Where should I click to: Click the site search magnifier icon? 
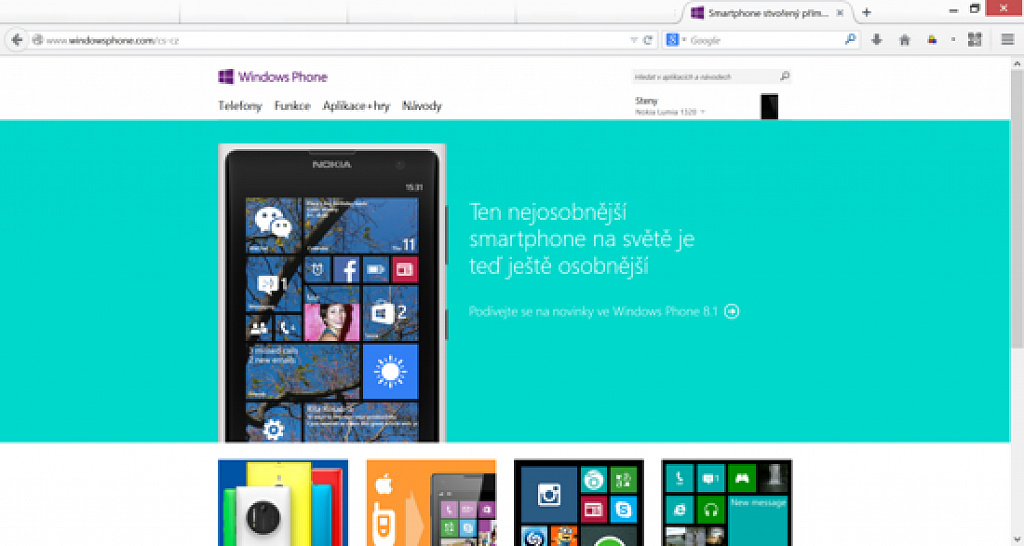(x=785, y=76)
